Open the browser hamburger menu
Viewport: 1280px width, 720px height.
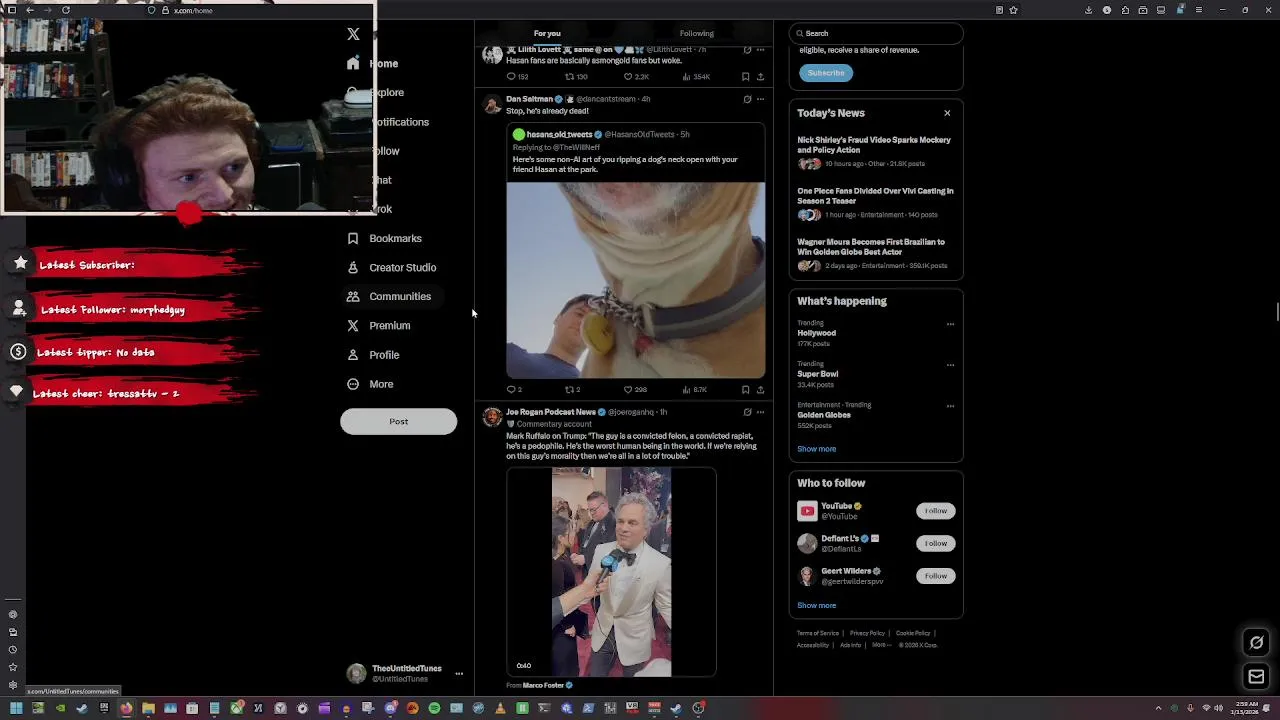[1200, 10]
